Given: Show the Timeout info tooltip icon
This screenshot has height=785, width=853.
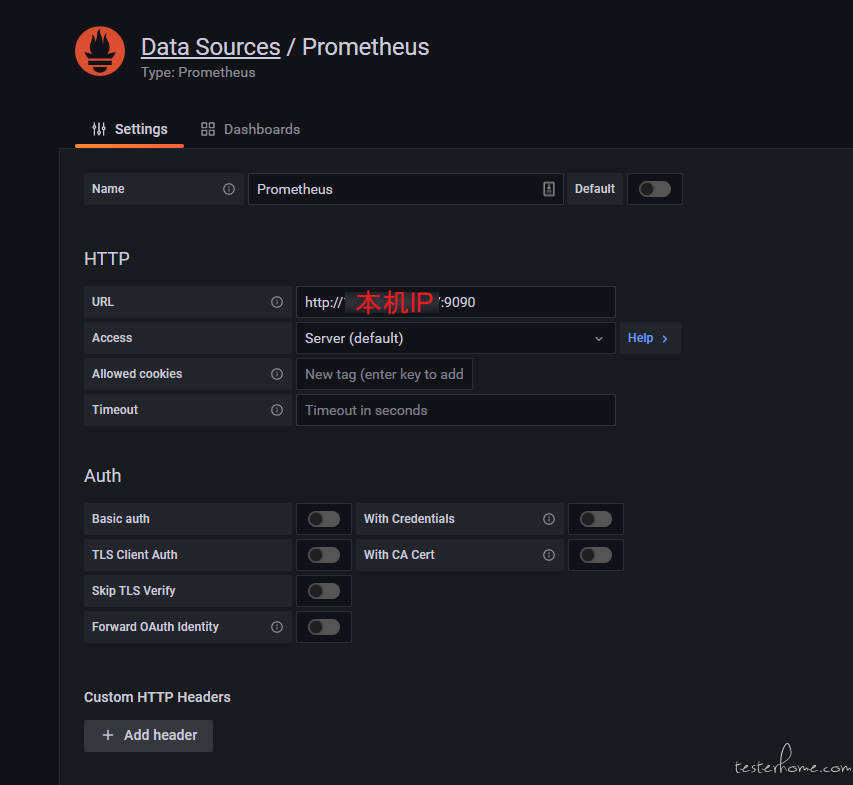Looking at the screenshot, I should tap(277, 410).
